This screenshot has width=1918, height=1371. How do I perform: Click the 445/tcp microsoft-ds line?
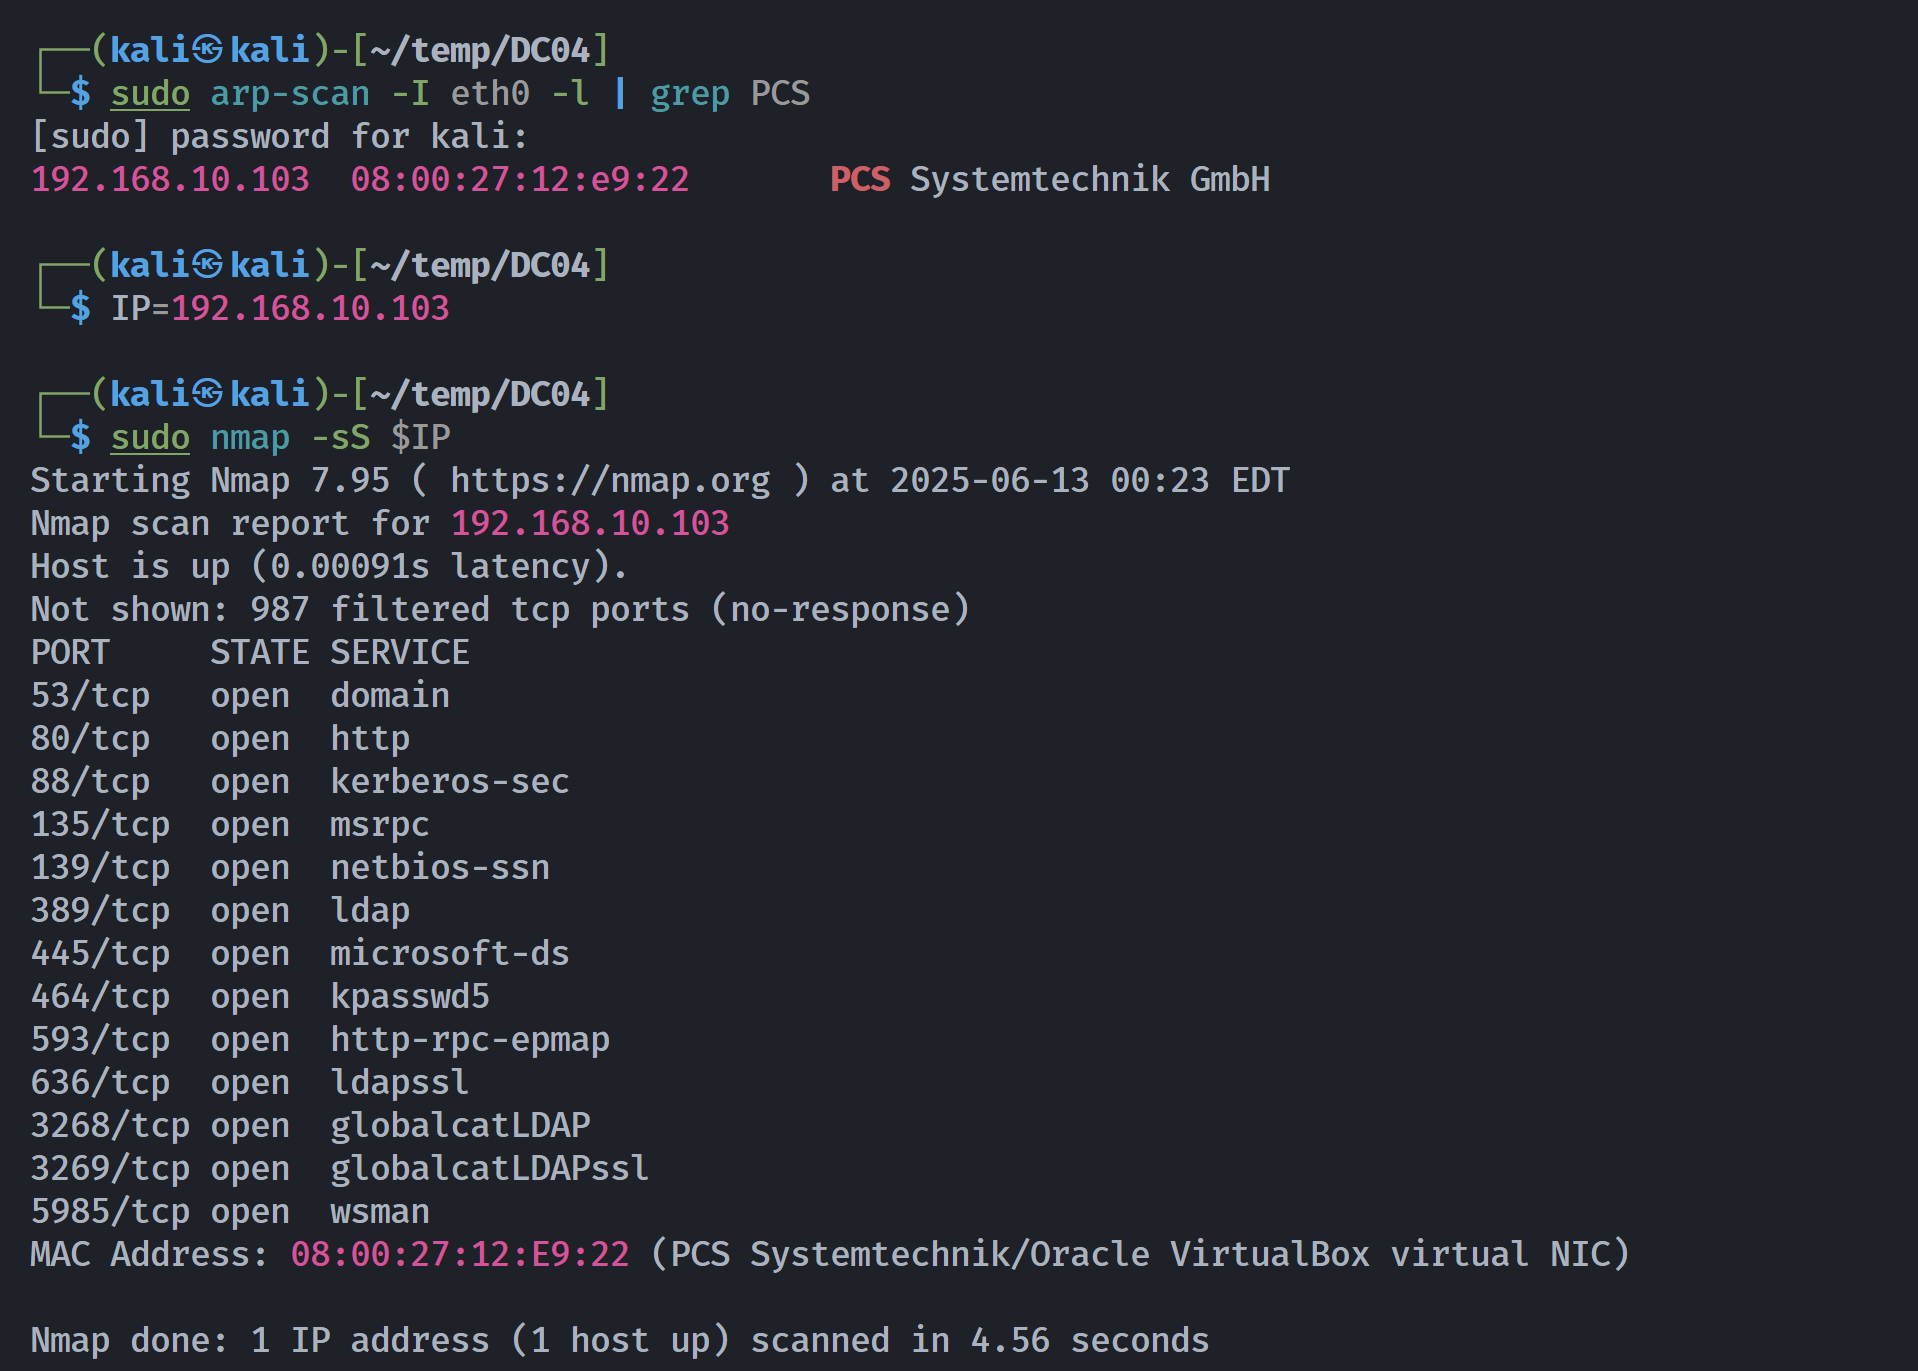click(x=300, y=954)
